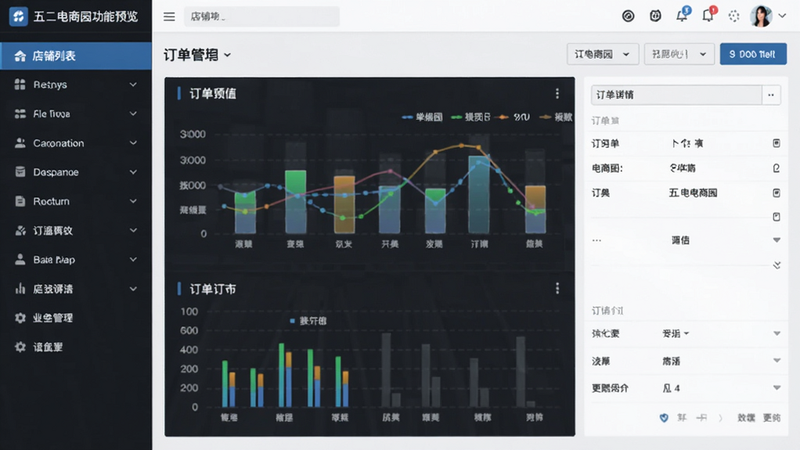
Task: Select 店铺列表 in the sidebar
Action: (x=76, y=56)
